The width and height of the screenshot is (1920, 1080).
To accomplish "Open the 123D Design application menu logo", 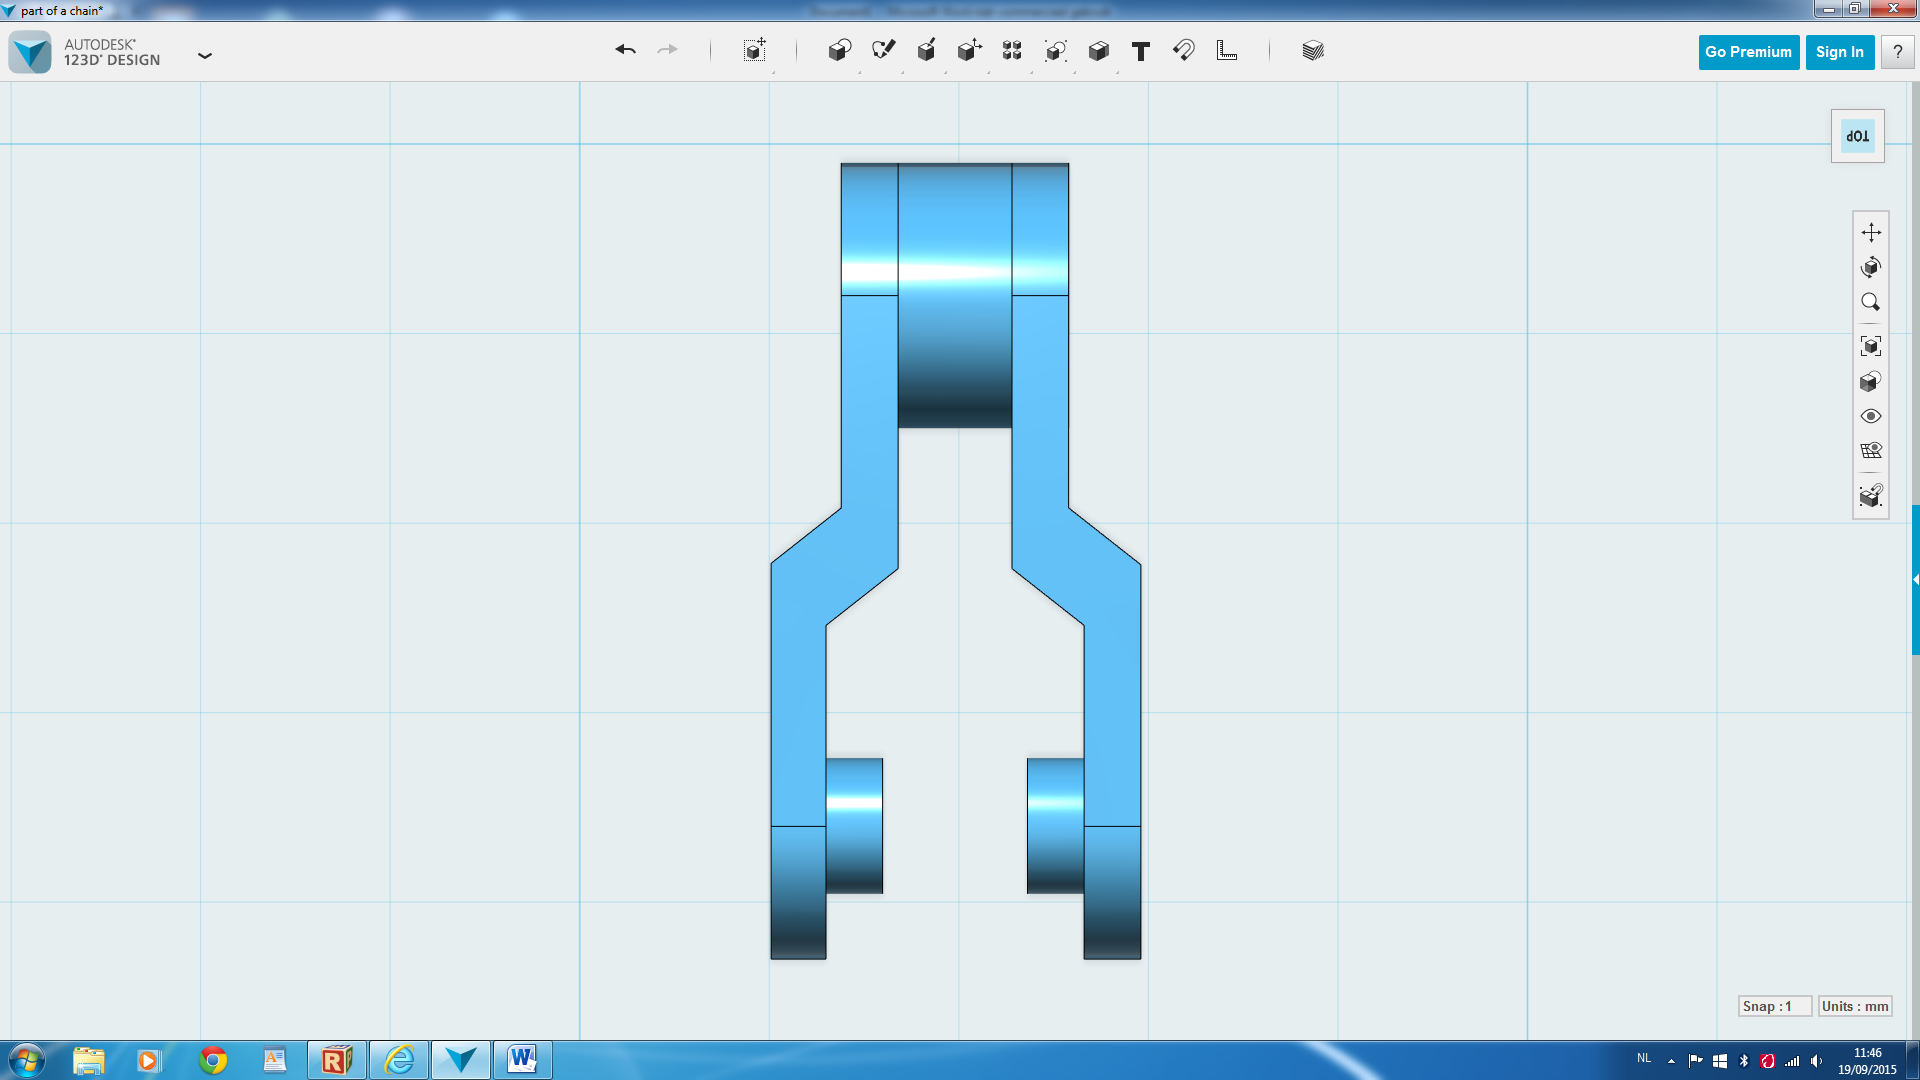I will point(30,52).
